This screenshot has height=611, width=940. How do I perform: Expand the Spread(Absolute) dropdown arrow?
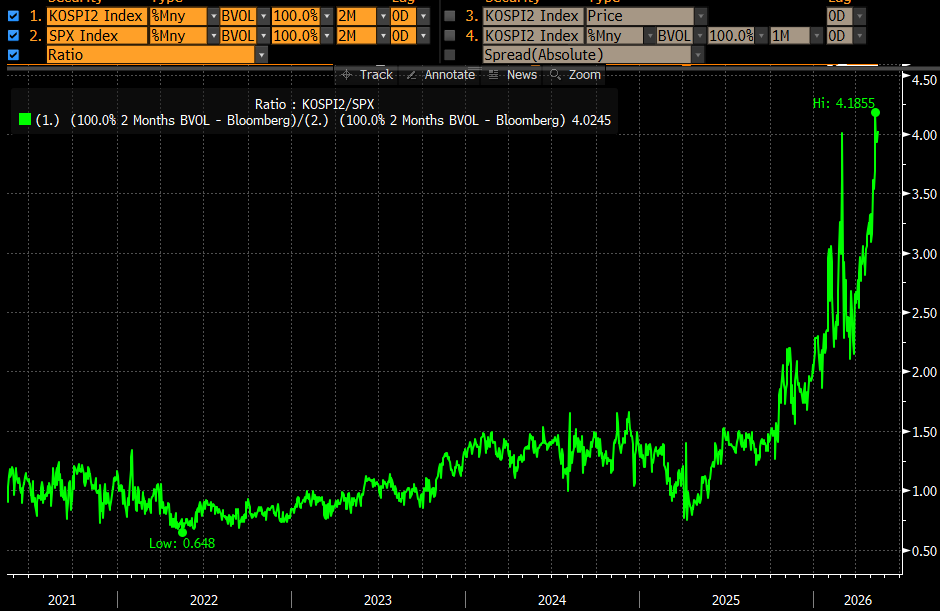[697, 55]
